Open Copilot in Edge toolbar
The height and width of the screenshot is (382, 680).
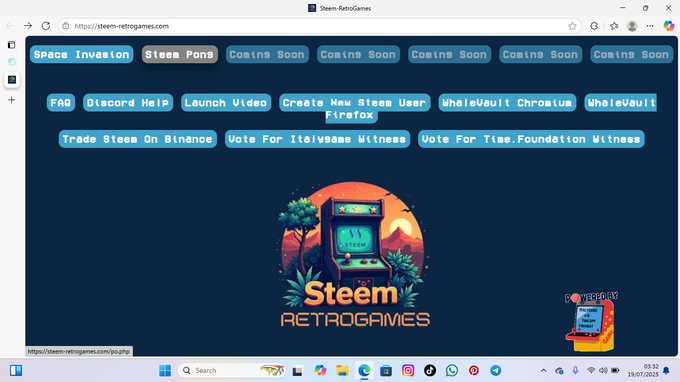click(x=669, y=26)
